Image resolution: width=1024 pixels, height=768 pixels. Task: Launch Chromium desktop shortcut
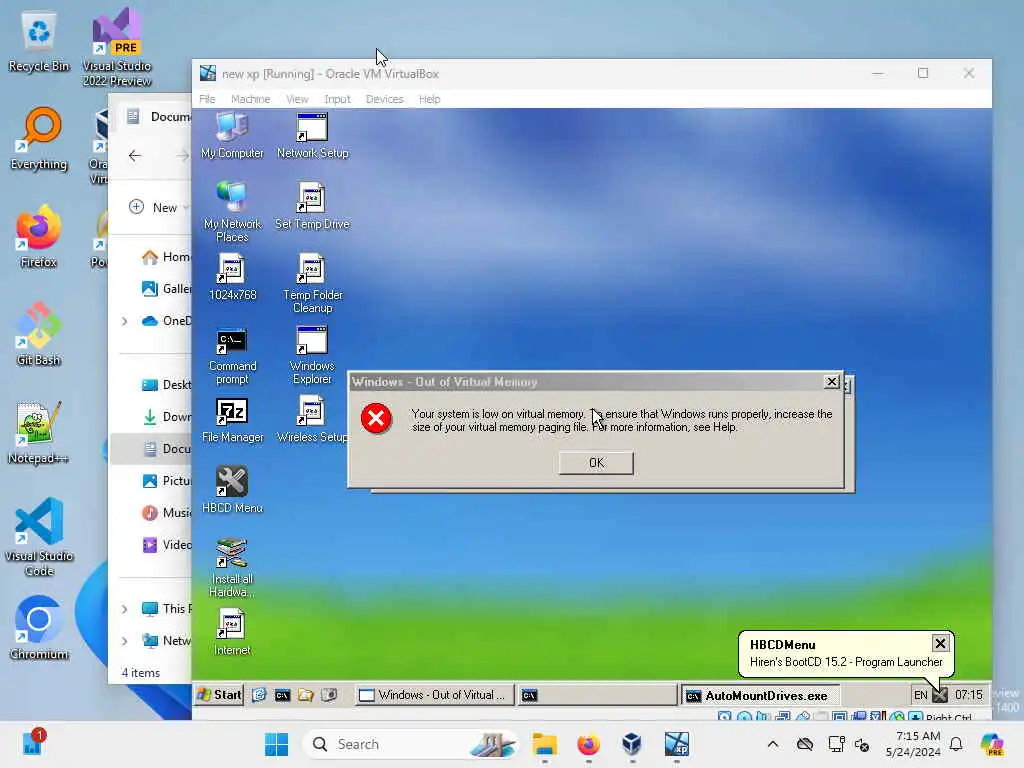[39, 628]
